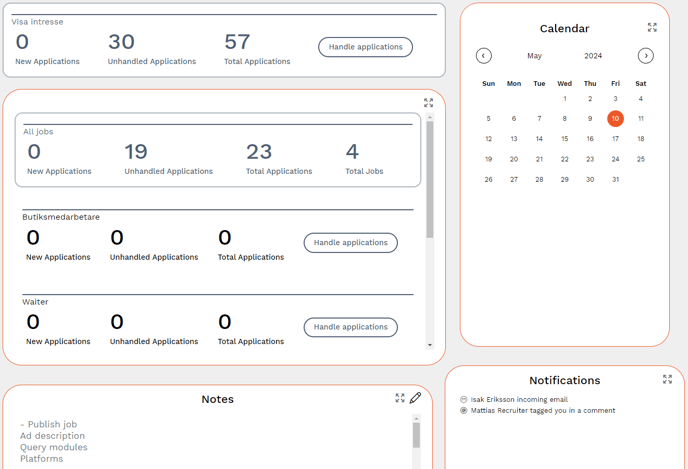Click the incoming email notification icon
688x469 pixels.
coord(464,400)
